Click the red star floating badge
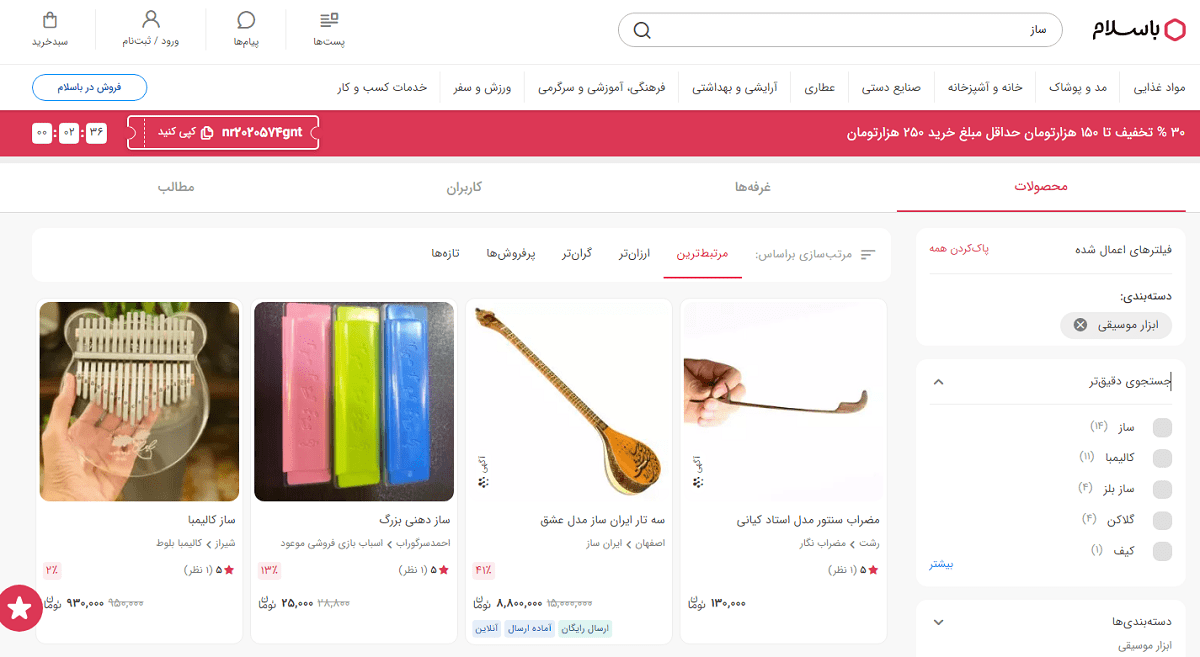 click(x=19, y=606)
